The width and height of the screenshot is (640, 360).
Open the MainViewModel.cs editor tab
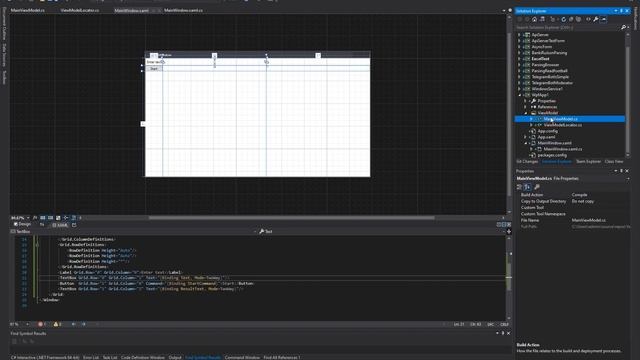point(27,10)
